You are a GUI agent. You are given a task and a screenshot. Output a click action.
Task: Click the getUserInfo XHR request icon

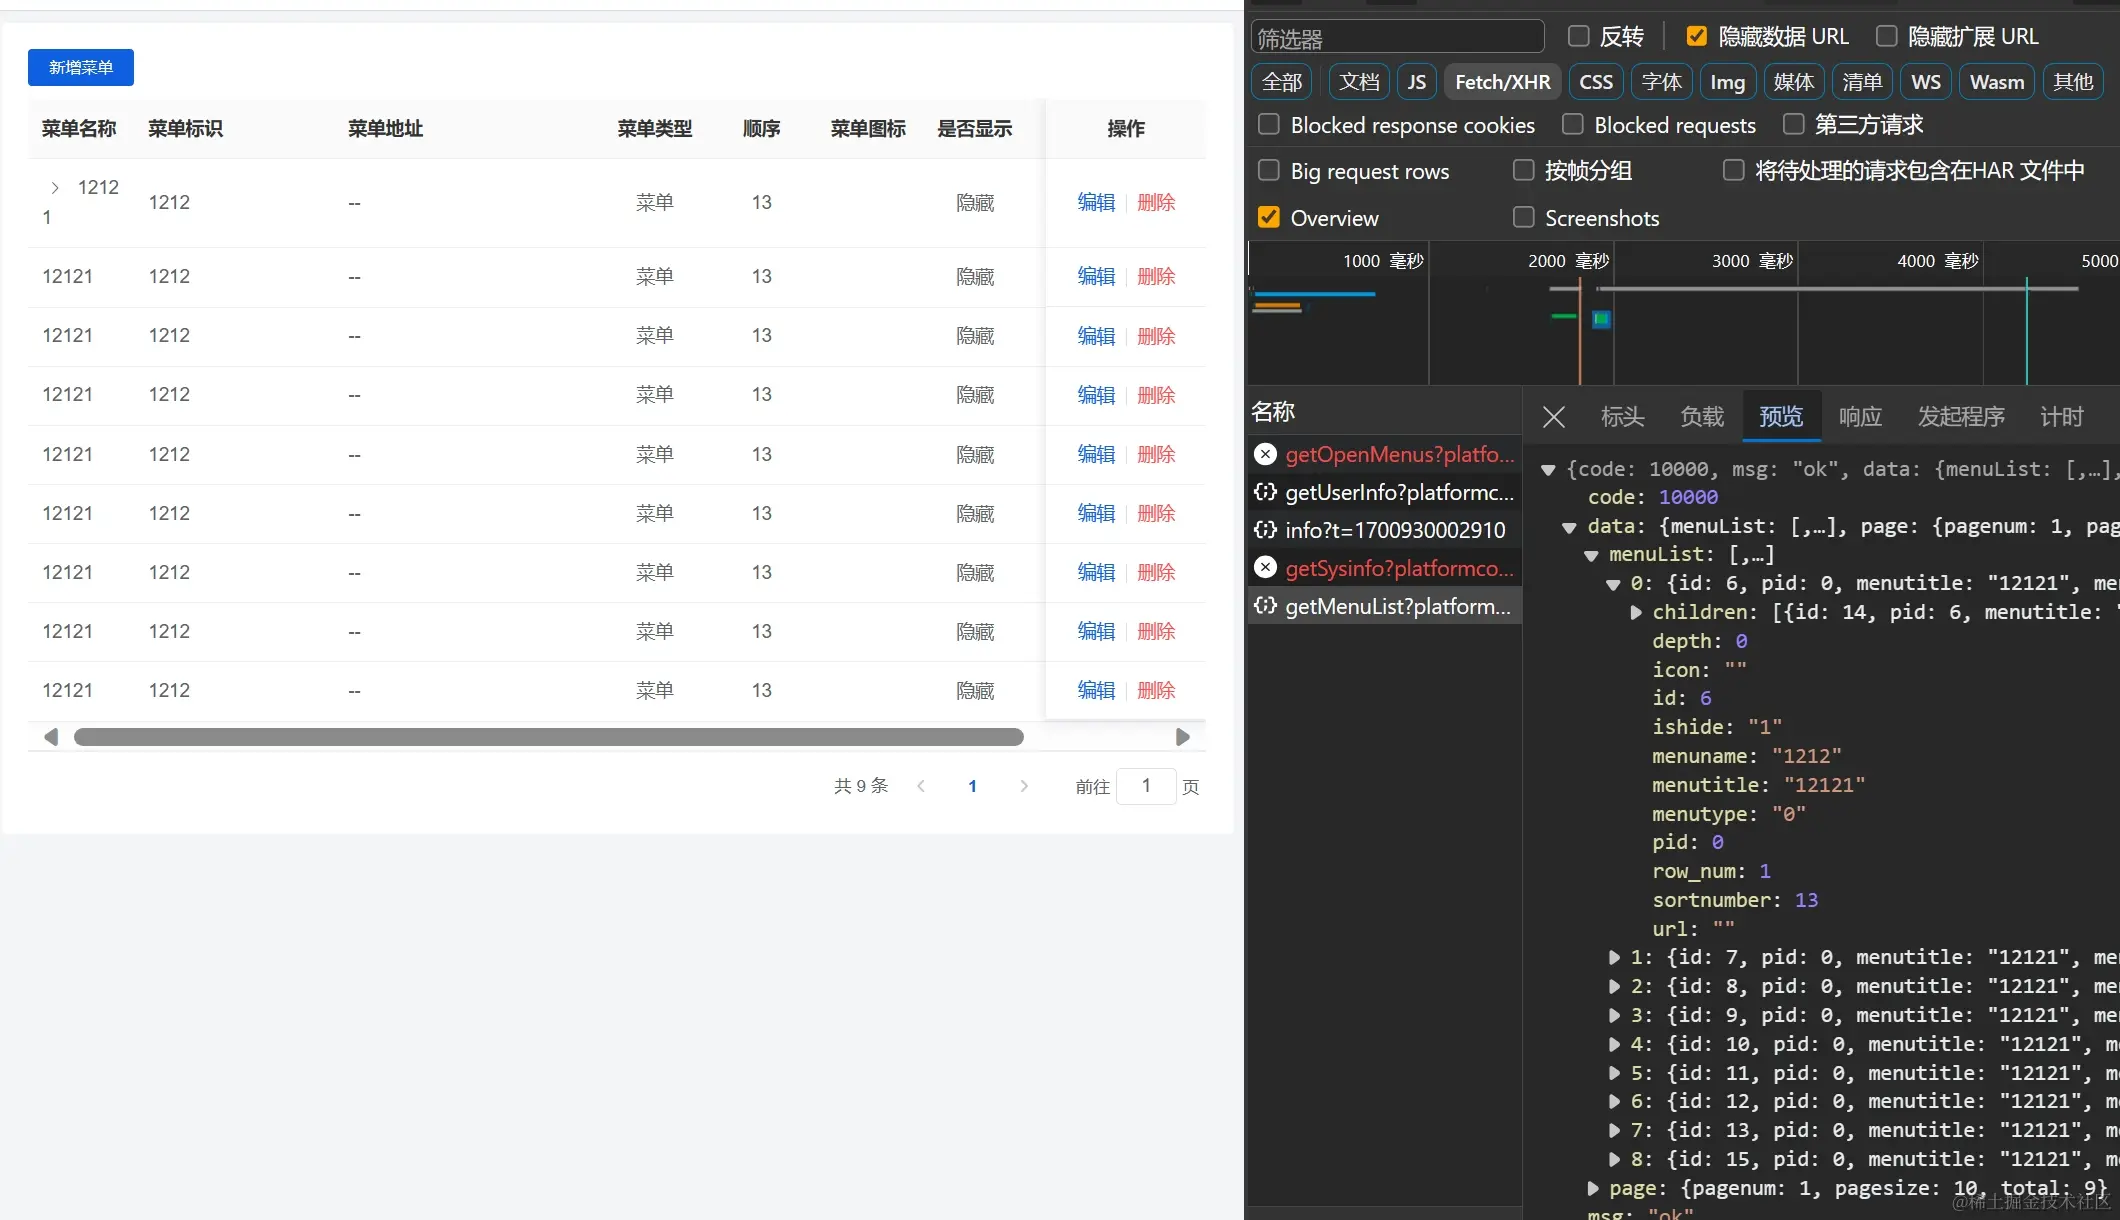[x=1265, y=492]
